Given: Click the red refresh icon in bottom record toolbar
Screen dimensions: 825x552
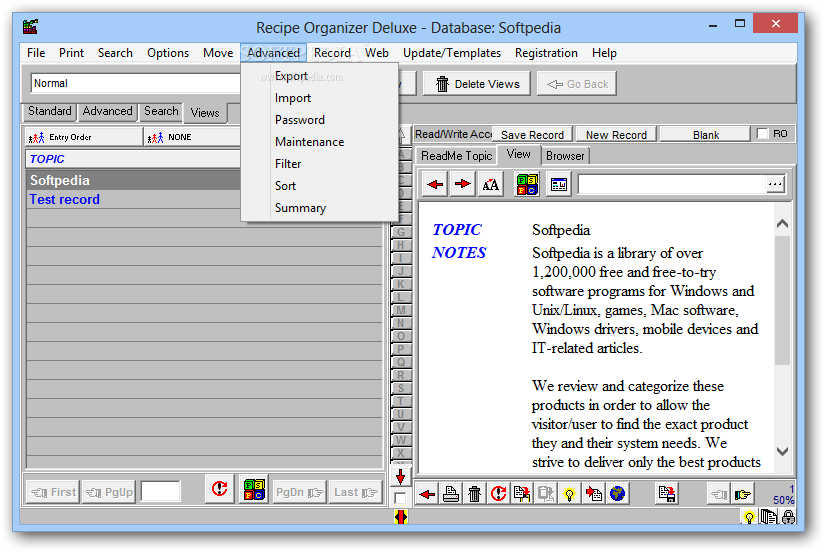Looking at the screenshot, I should coord(498,494).
